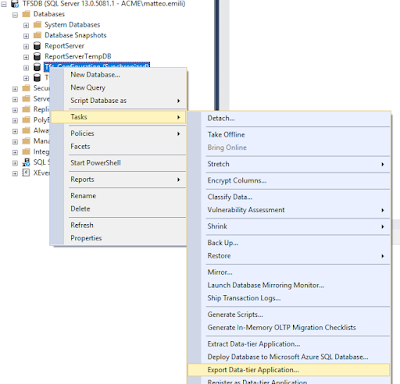
Task: Choose Generate Scripts... menu entry
Action: point(235,314)
